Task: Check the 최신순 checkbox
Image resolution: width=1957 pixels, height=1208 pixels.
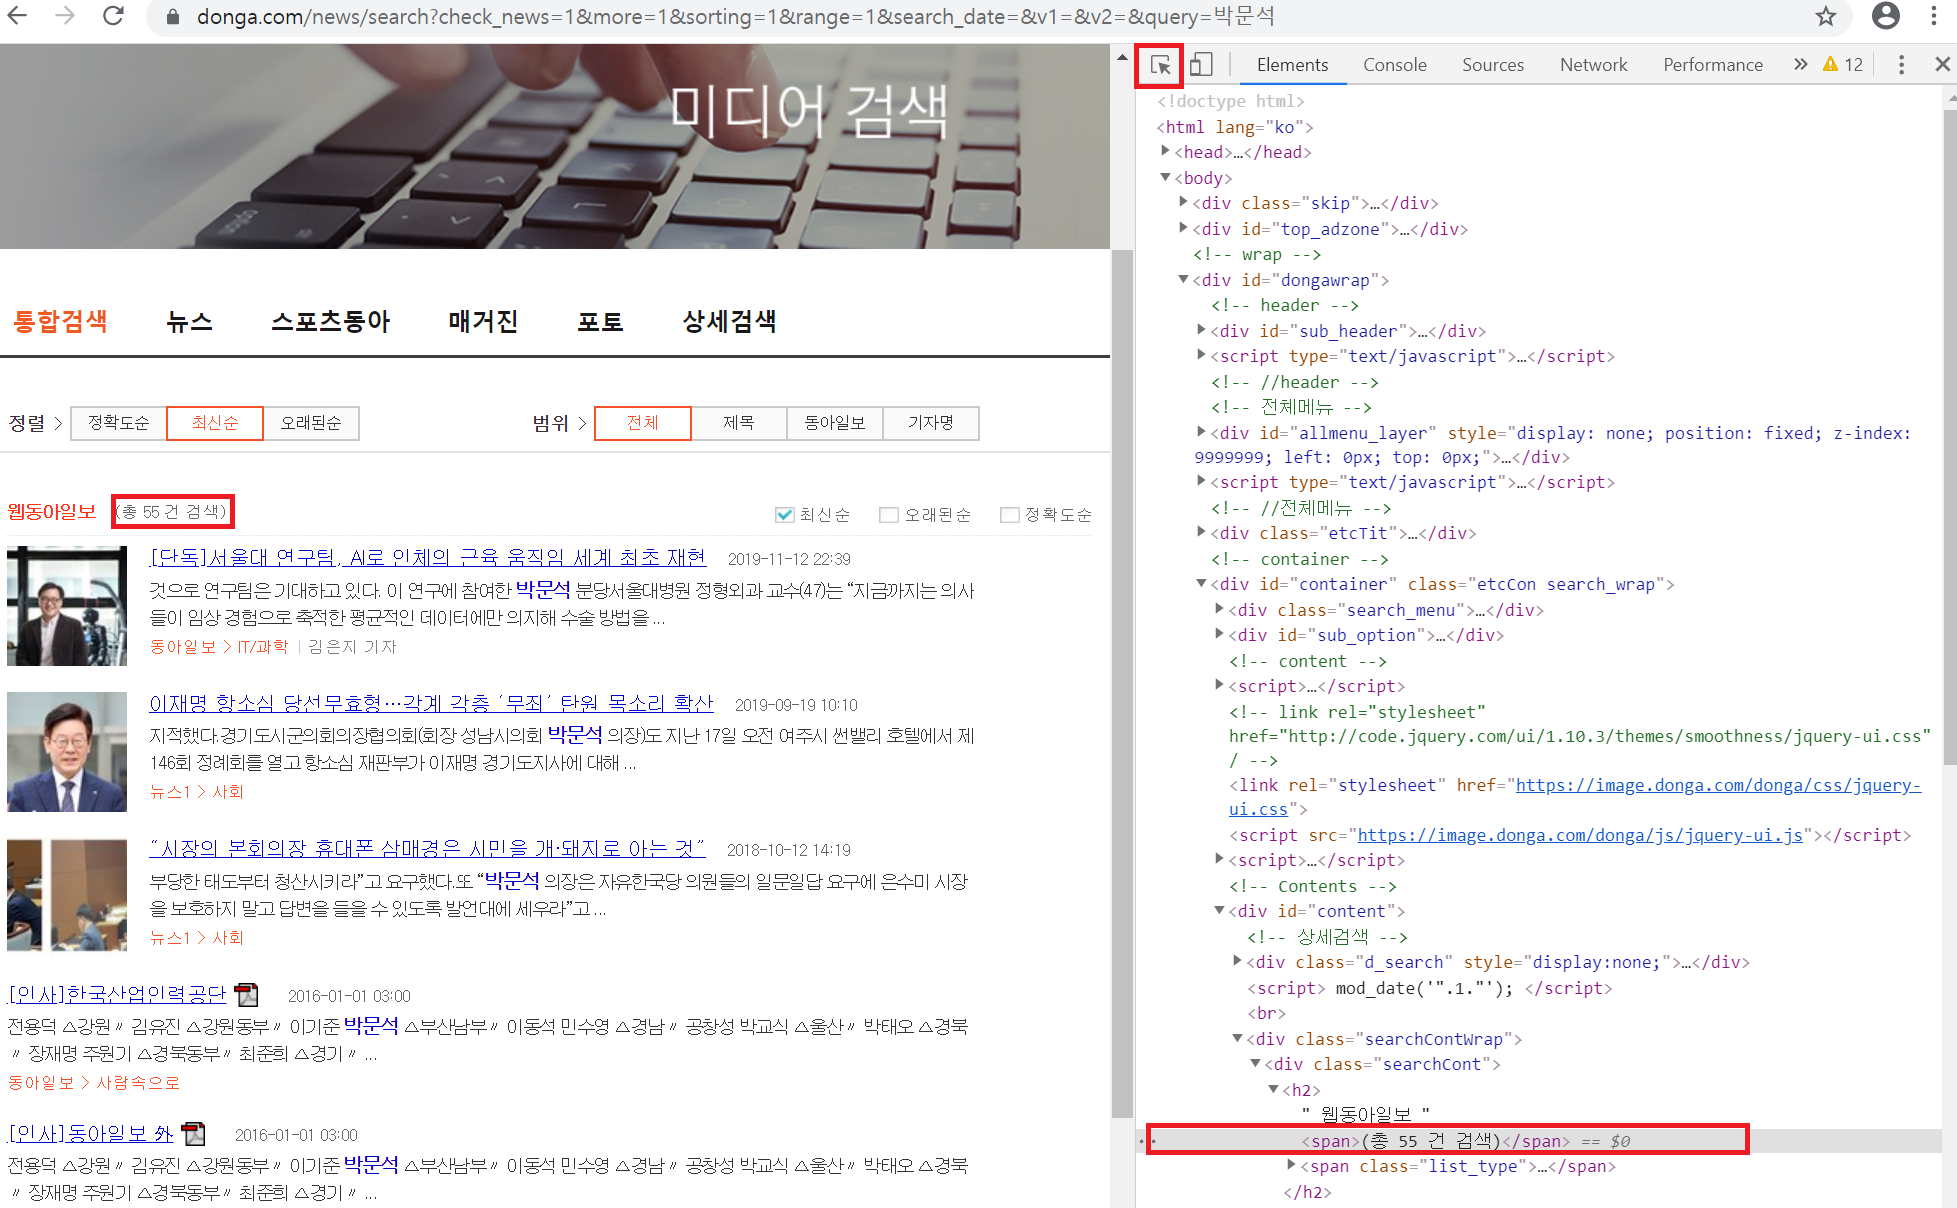Action: [x=784, y=514]
